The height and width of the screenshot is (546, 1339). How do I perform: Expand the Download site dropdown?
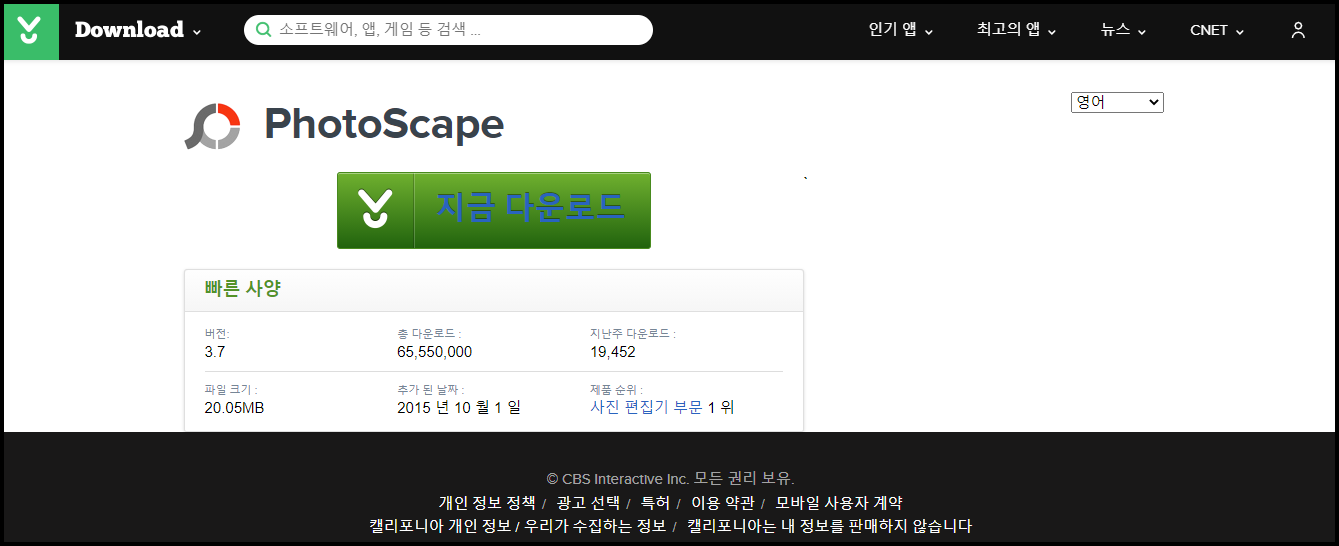(x=138, y=30)
